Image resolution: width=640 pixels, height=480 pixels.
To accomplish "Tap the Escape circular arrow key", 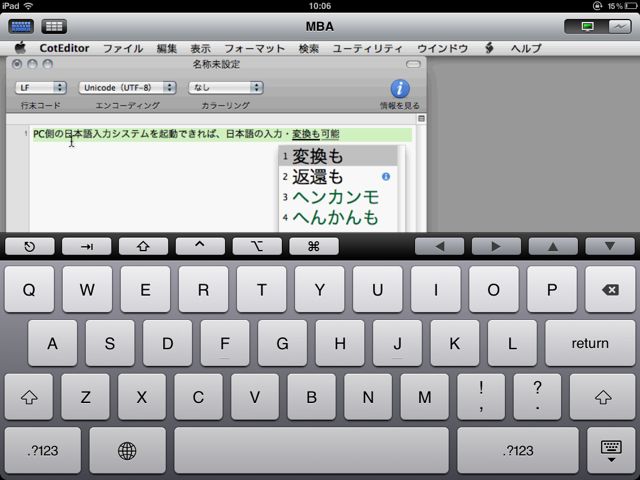I will tap(29, 247).
